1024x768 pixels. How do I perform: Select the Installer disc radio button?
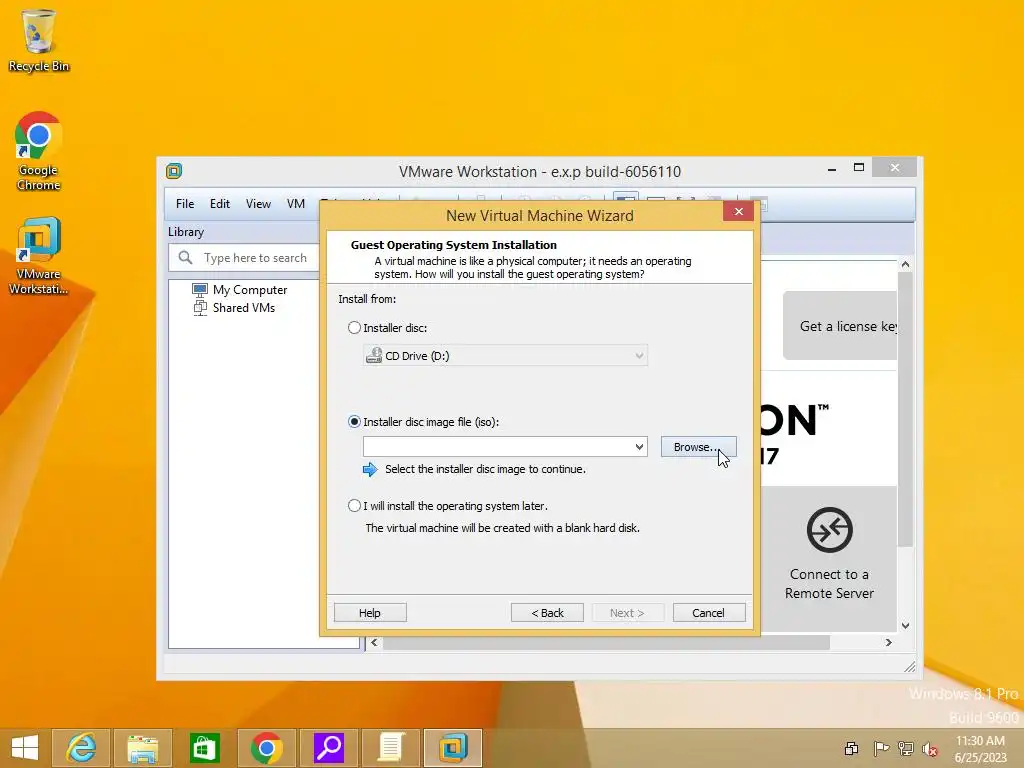click(x=354, y=328)
